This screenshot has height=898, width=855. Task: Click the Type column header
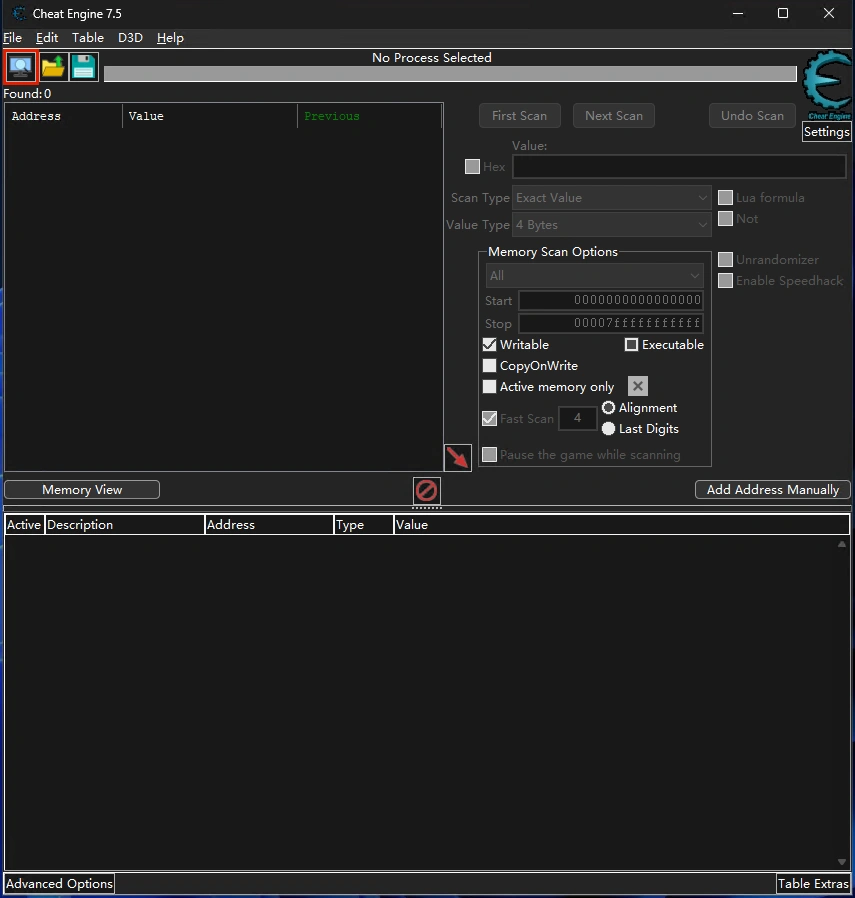364,525
